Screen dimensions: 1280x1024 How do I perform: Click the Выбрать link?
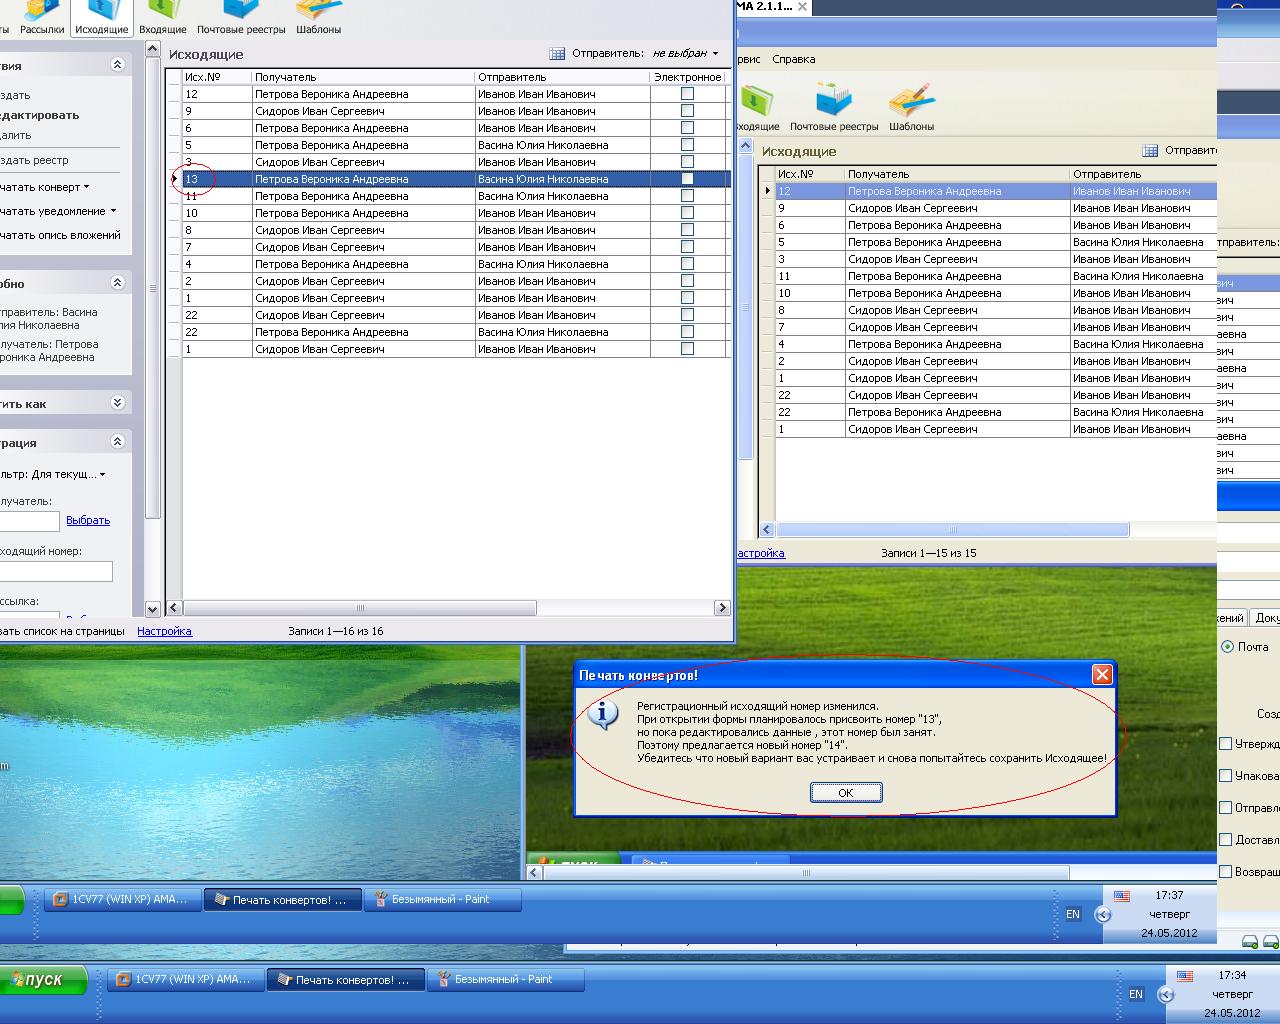[88, 520]
